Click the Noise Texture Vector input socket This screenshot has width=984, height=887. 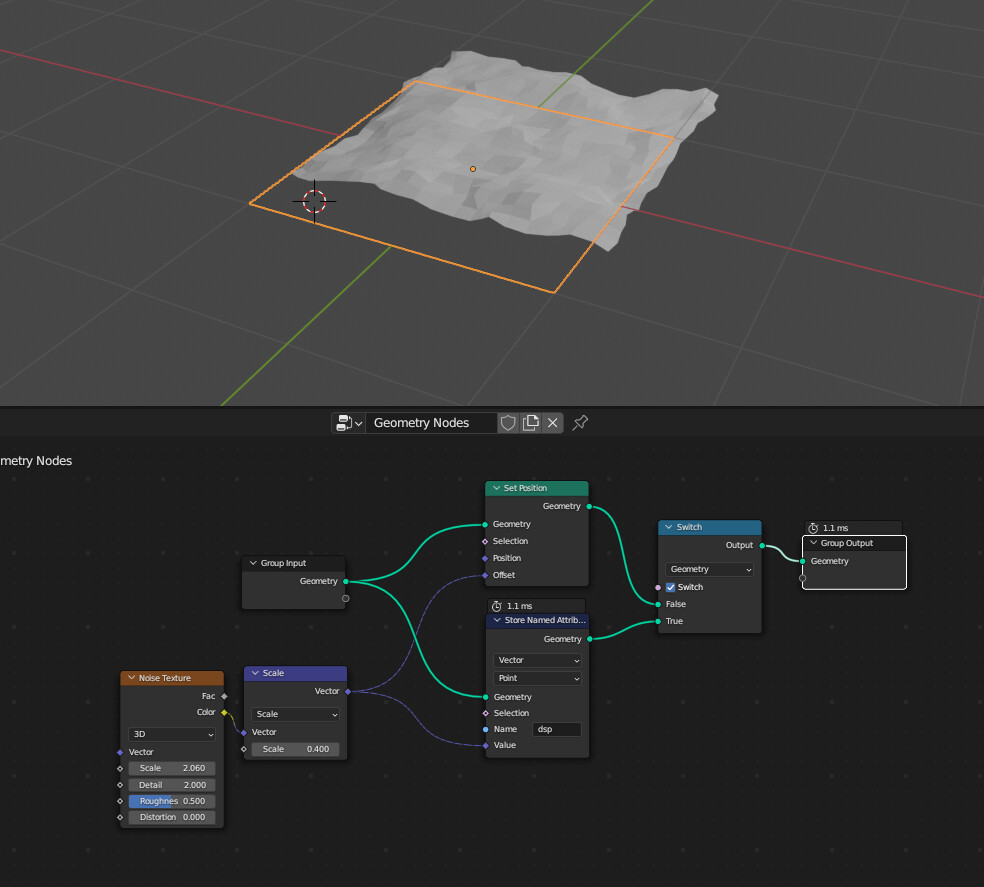[120, 753]
